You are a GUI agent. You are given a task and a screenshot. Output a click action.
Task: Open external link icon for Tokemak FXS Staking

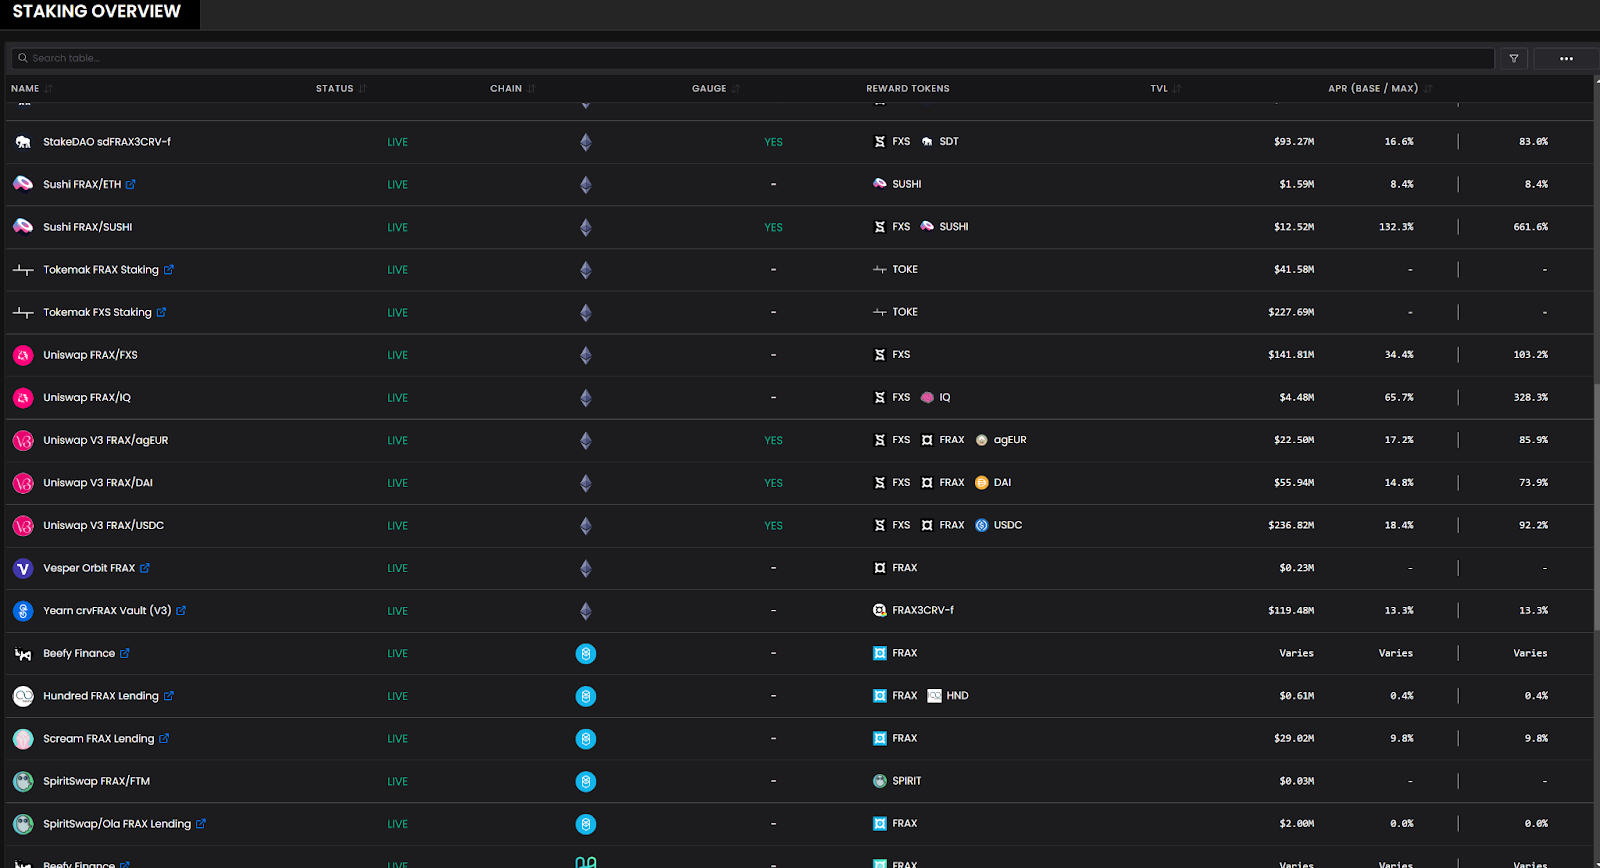(162, 312)
